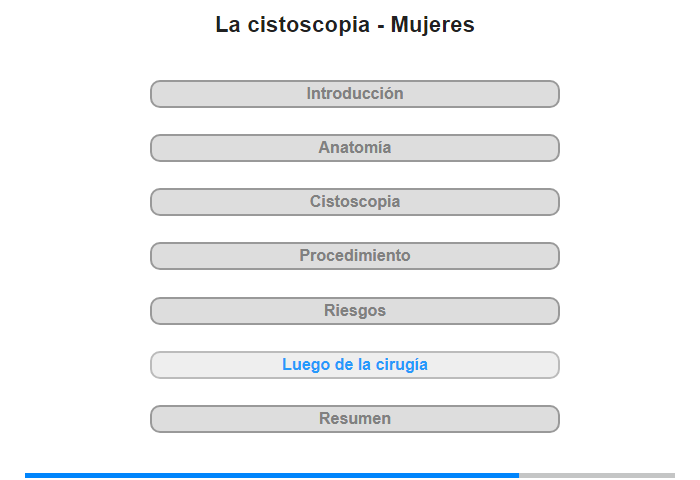Start the Cistoscopia chapter
The image size is (700, 480).
[354, 202]
